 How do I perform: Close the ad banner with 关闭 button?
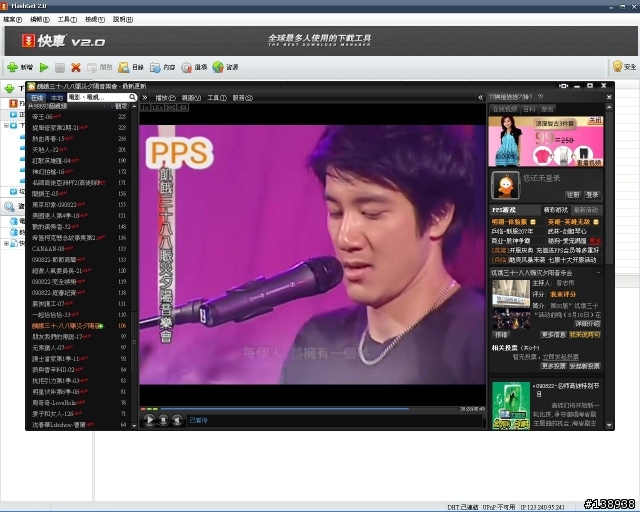tap(595, 120)
